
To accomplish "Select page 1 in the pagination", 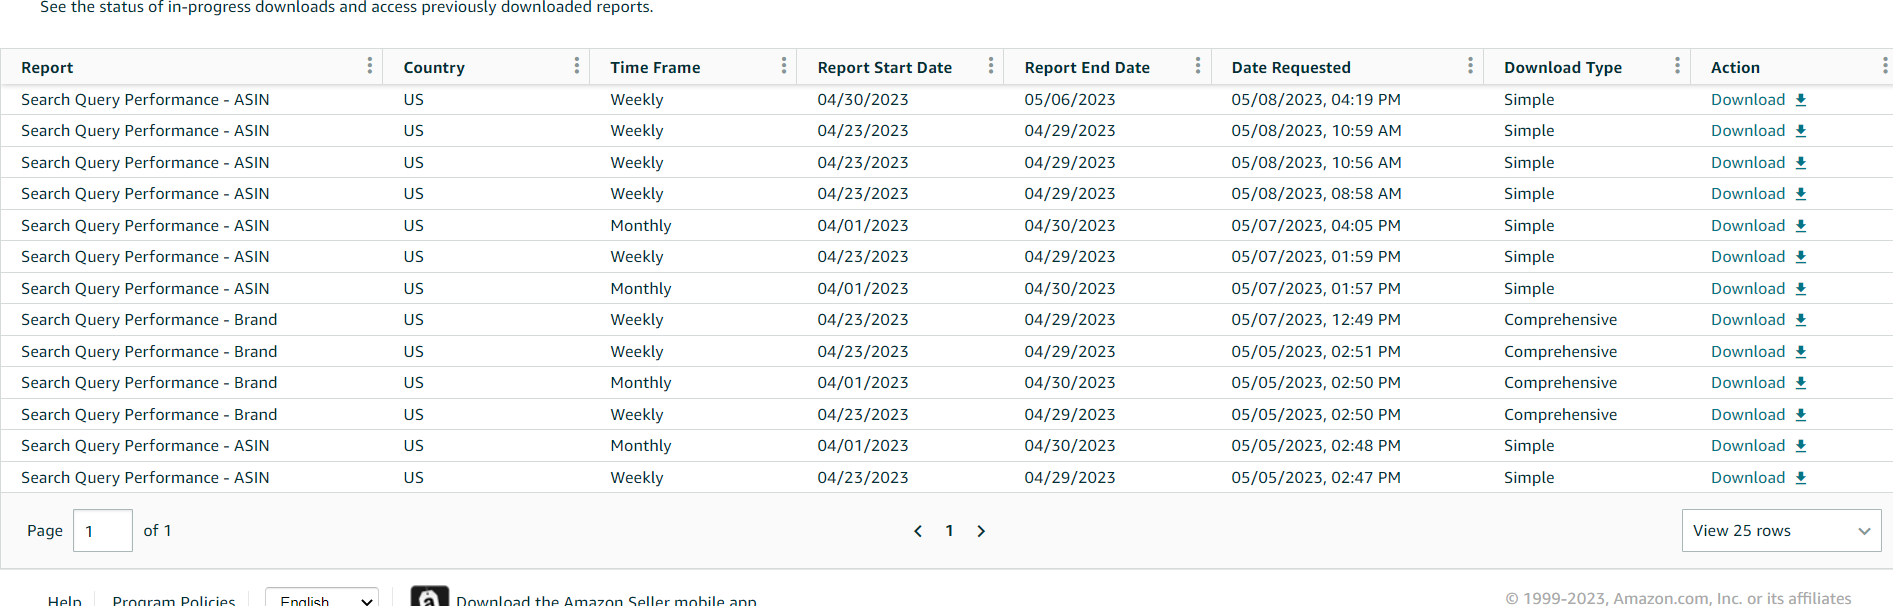I will tap(949, 531).
